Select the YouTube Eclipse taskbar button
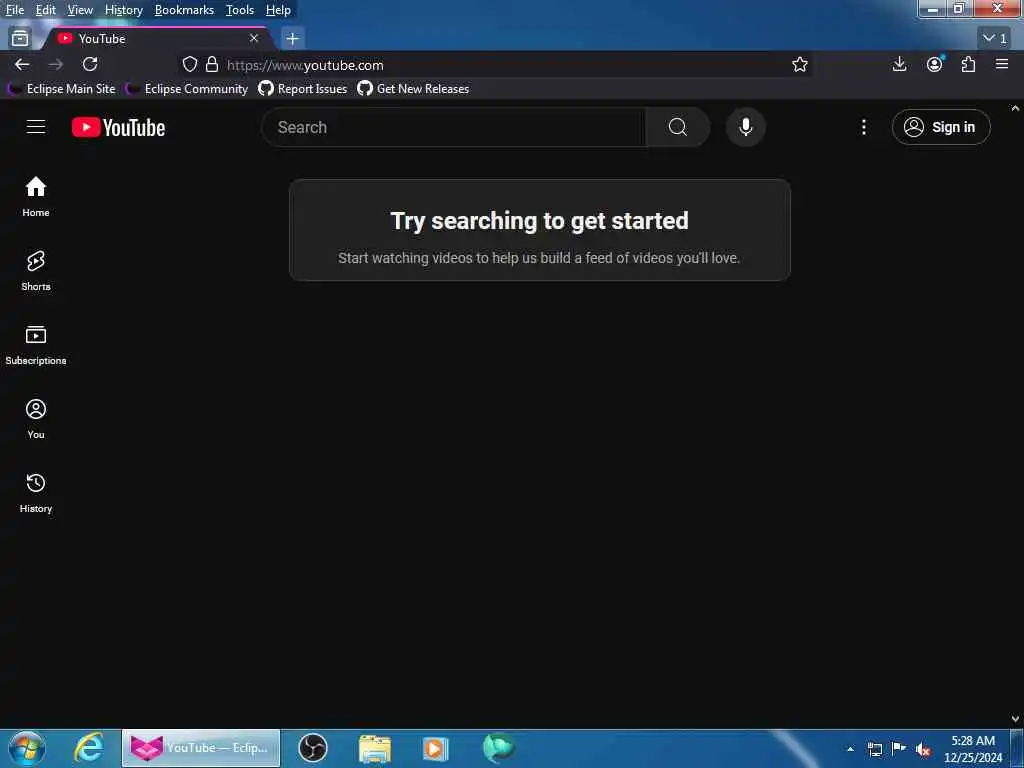 (x=200, y=748)
